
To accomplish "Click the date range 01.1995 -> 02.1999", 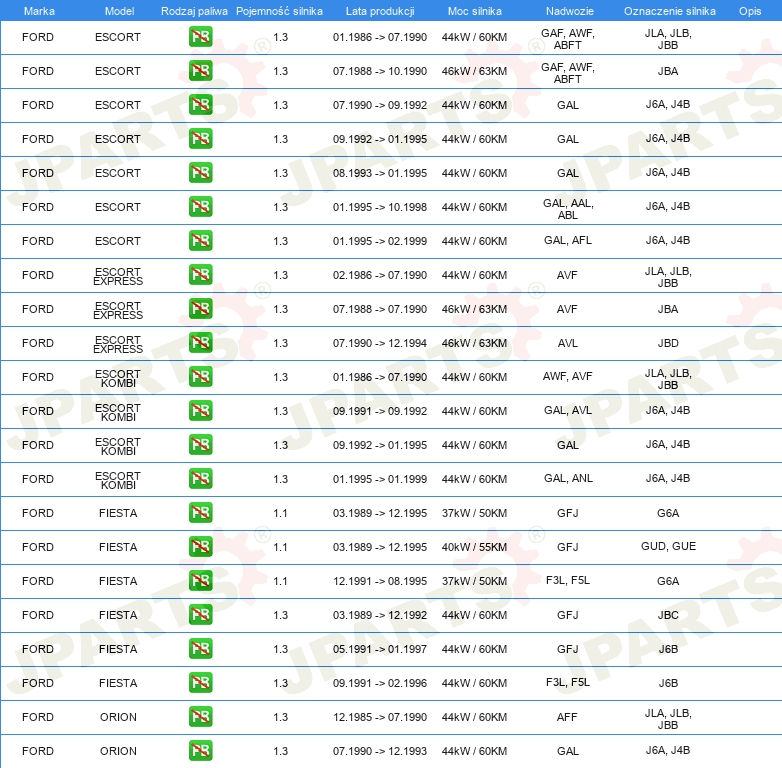I will (380, 241).
